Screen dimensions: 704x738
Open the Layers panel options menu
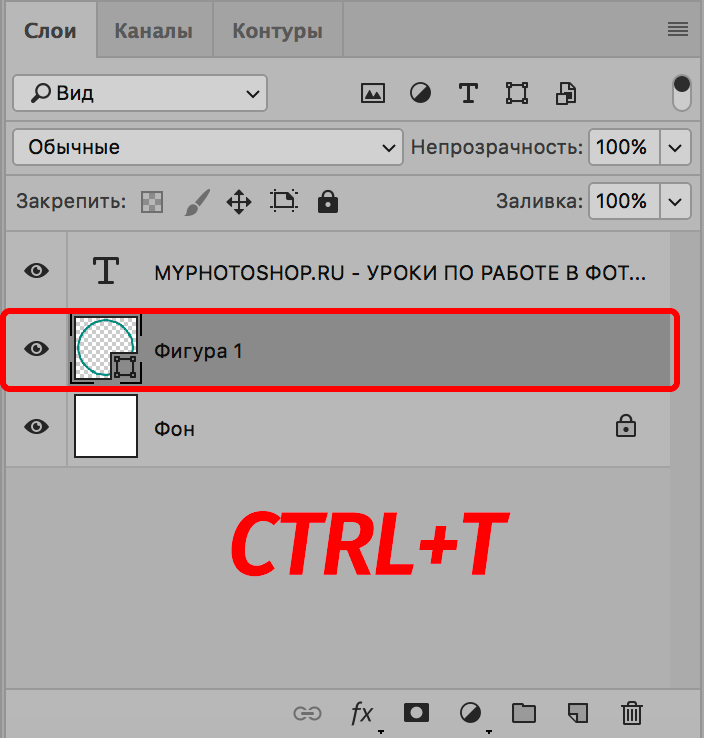(678, 30)
